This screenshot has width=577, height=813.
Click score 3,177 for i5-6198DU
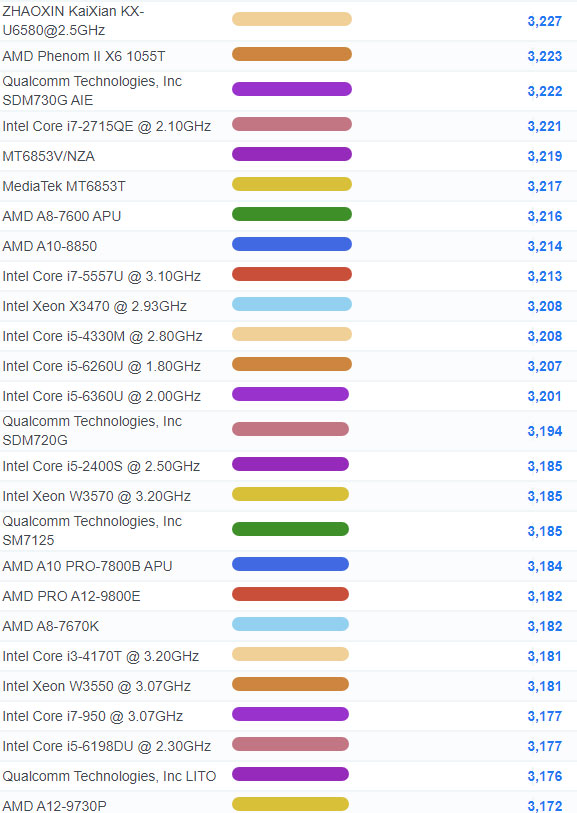coord(545,747)
